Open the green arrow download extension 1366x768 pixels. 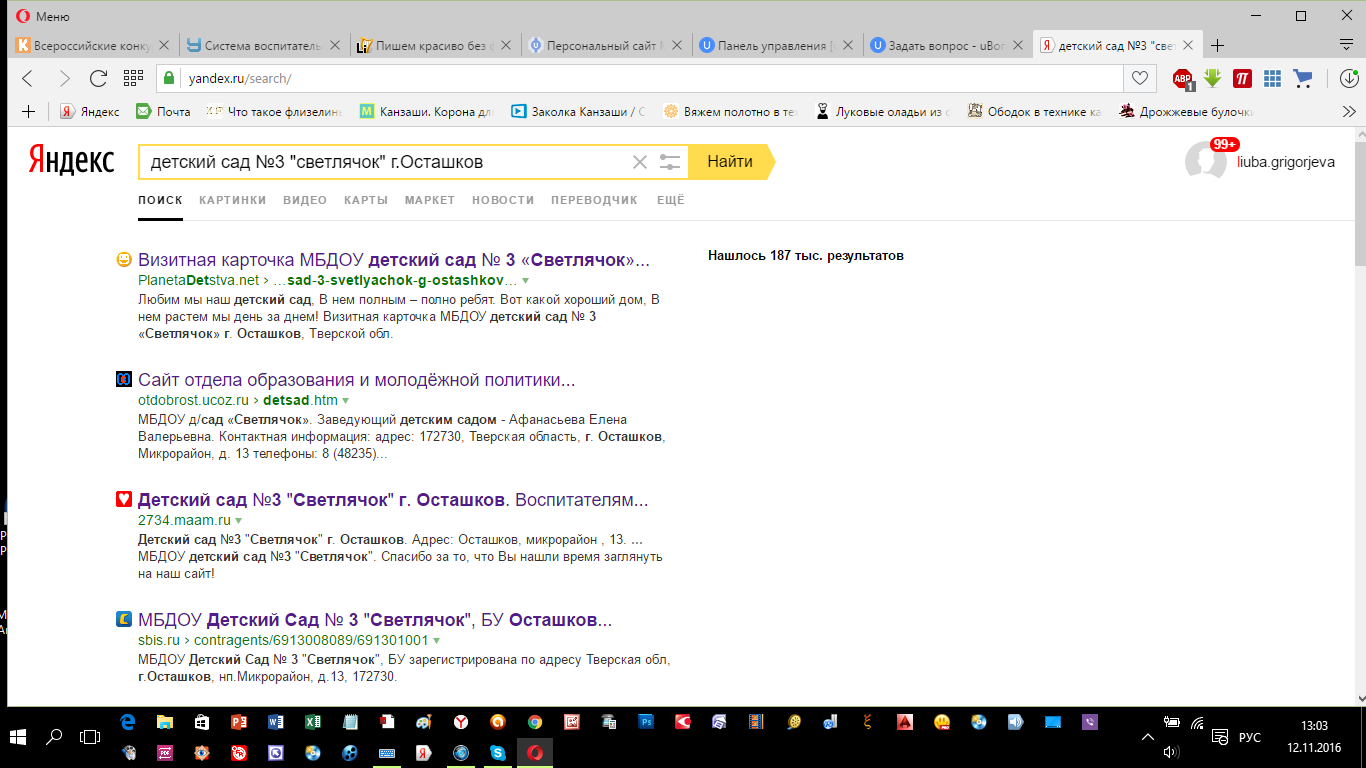[1213, 78]
